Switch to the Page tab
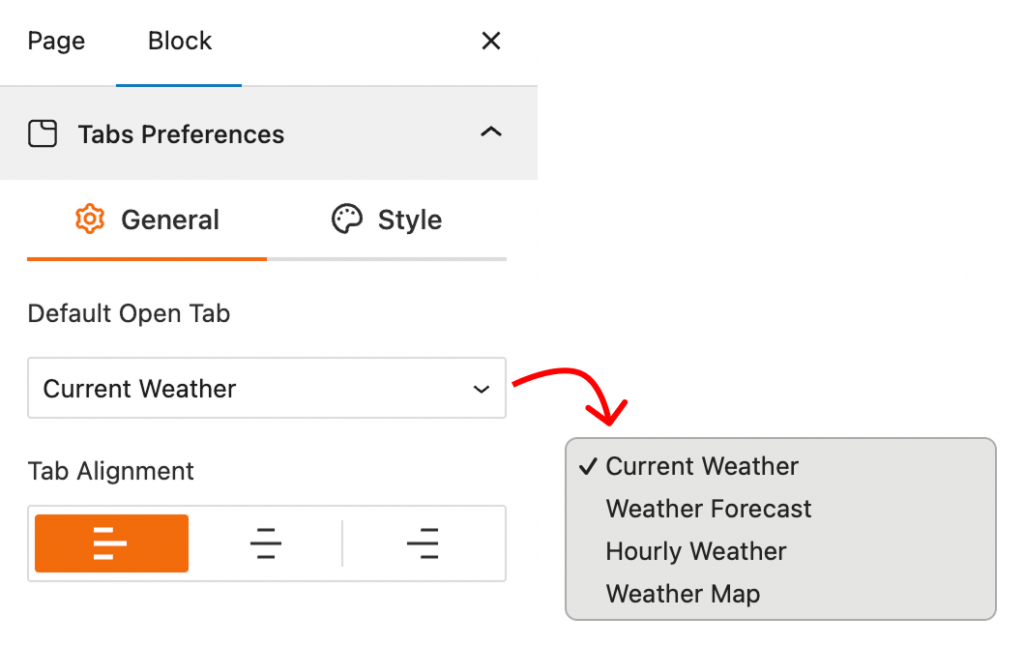Viewport: 1024px width, 645px height. [x=56, y=41]
